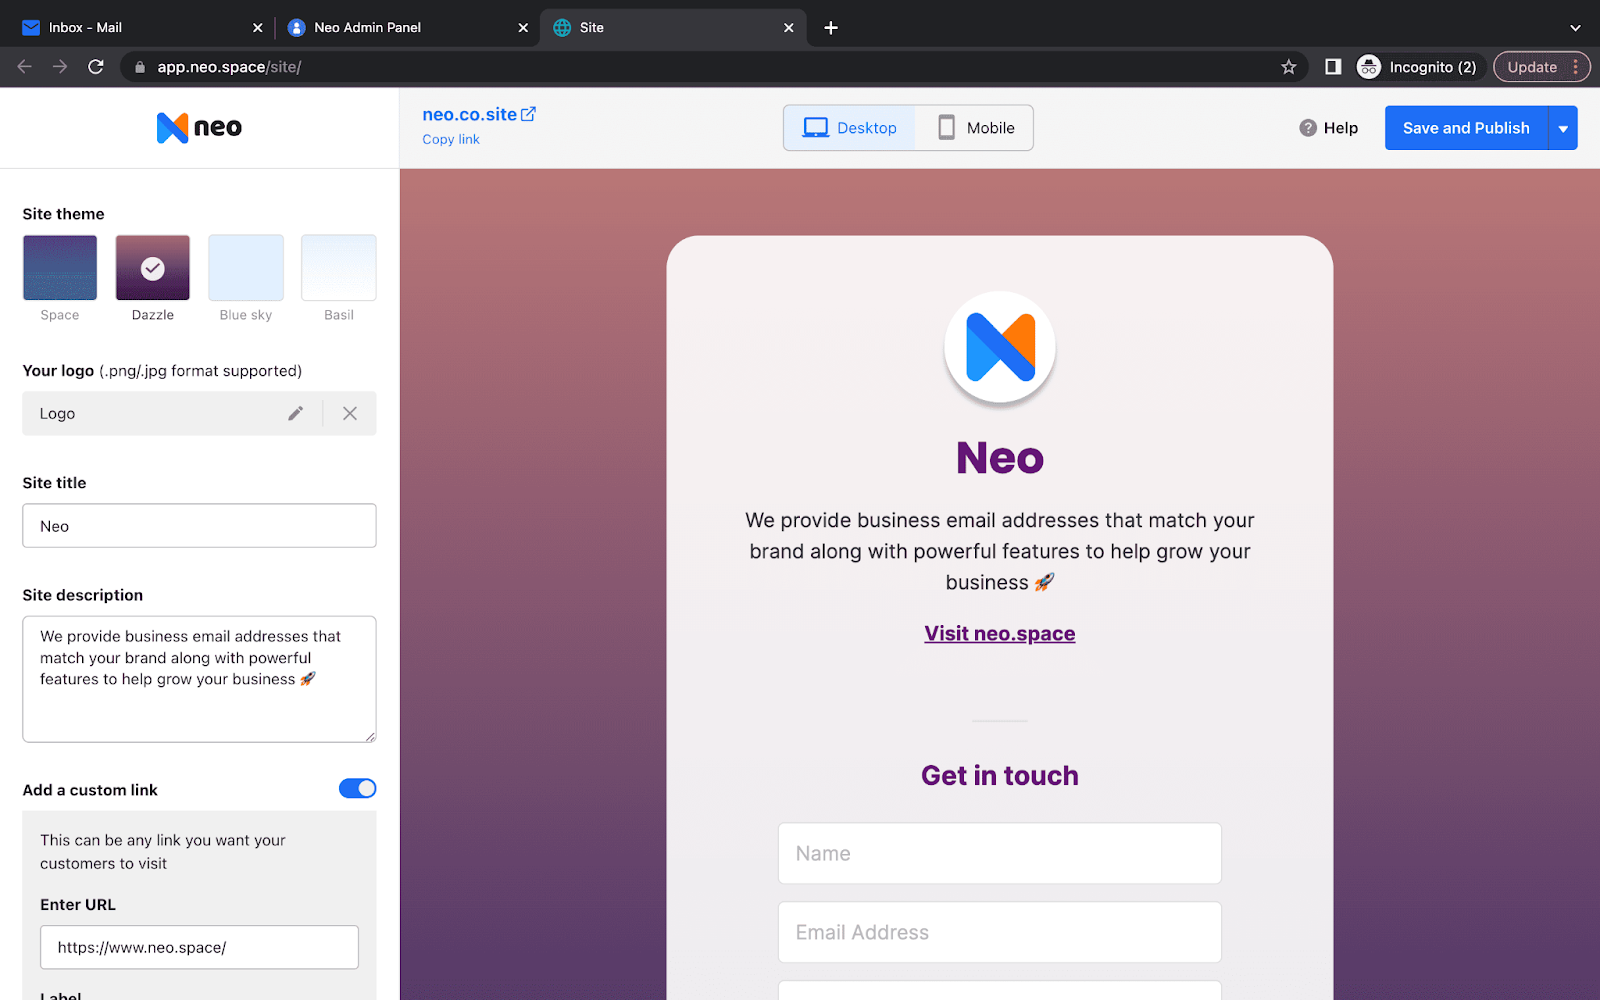Click the Help button
Viewport: 1600px width, 1000px height.
[1329, 128]
